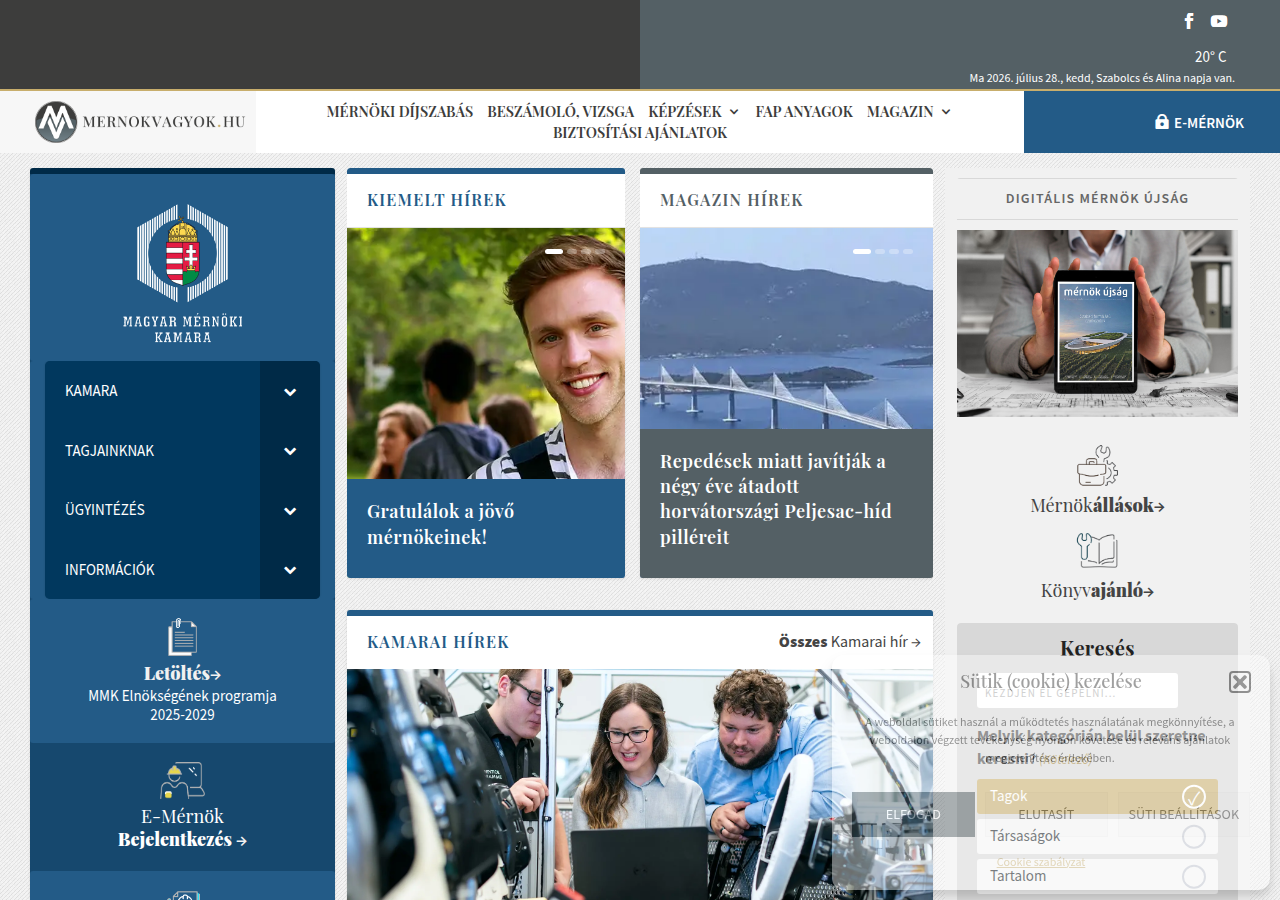This screenshot has width=1280, height=900.
Task: Open the Biztosítási ajánlatok menu item
Action: (640, 133)
